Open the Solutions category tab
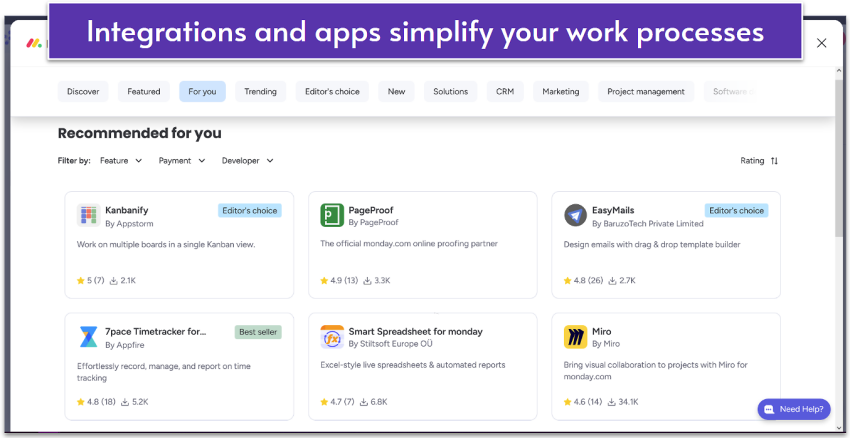The height and width of the screenshot is (438, 850). click(x=450, y=92)
